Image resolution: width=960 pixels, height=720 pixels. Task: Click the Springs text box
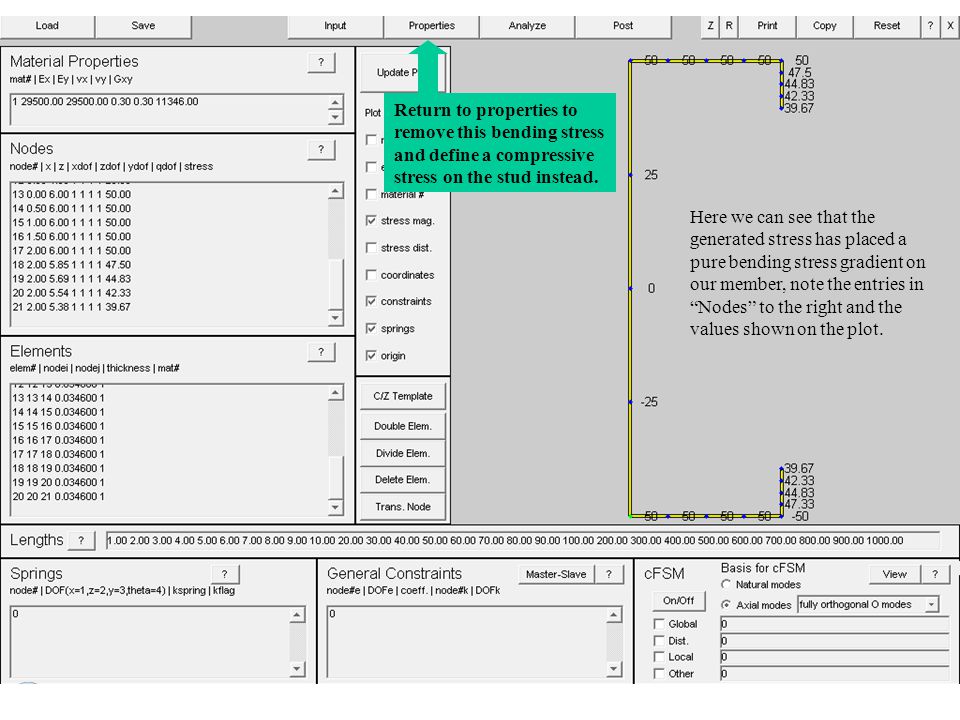(150, 642)
